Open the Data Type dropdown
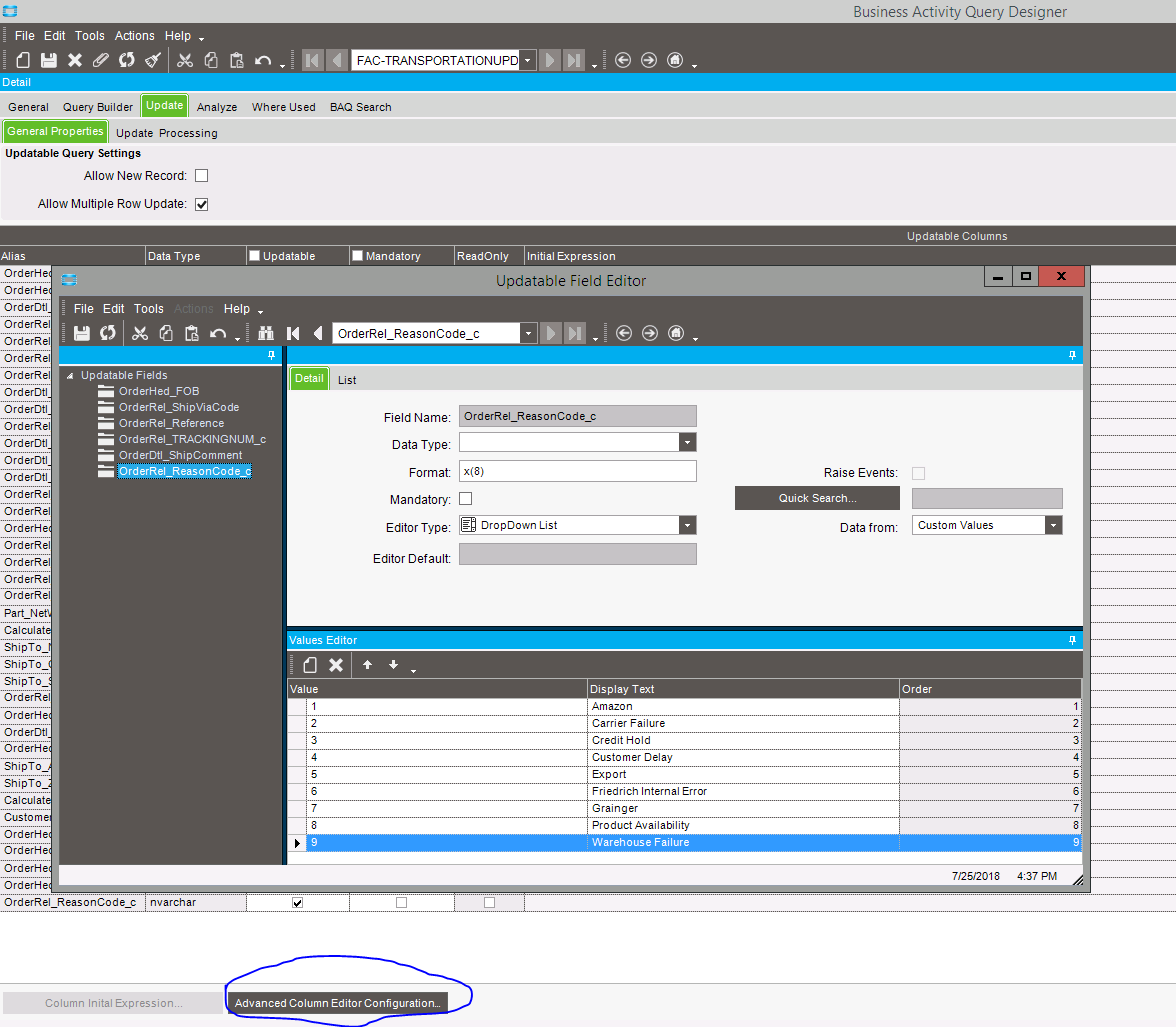The width and height of the screenshot is (1176, 1027). [x=687, y=442]
